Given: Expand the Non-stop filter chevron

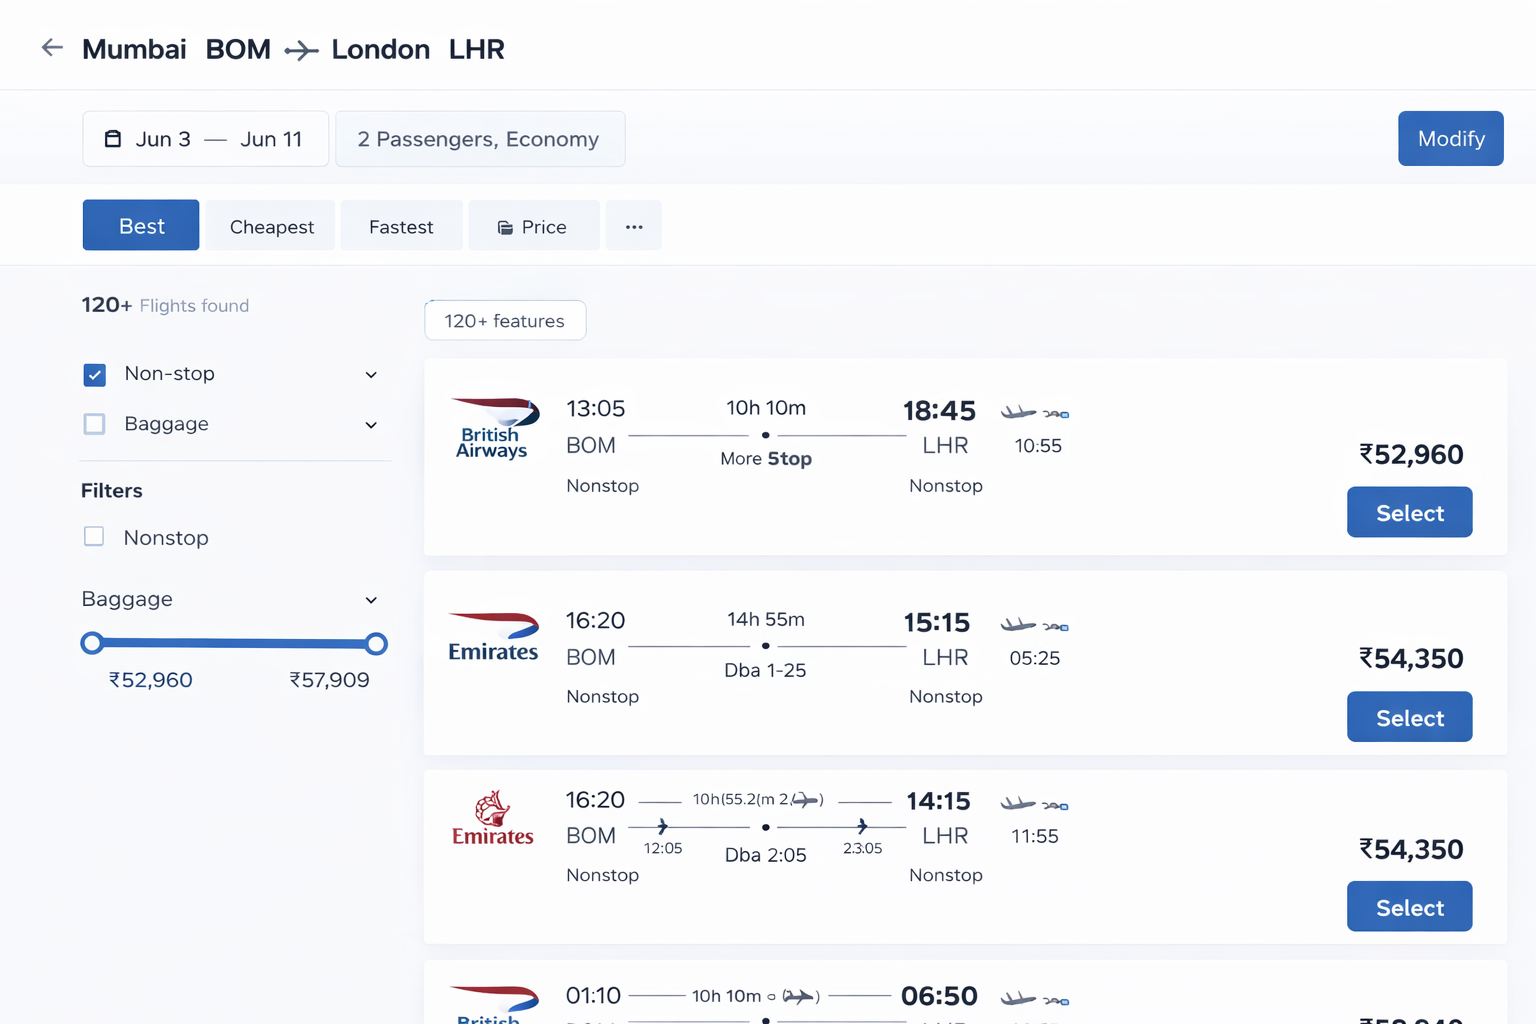Looking at the screenshot, I should click(371, 374).
